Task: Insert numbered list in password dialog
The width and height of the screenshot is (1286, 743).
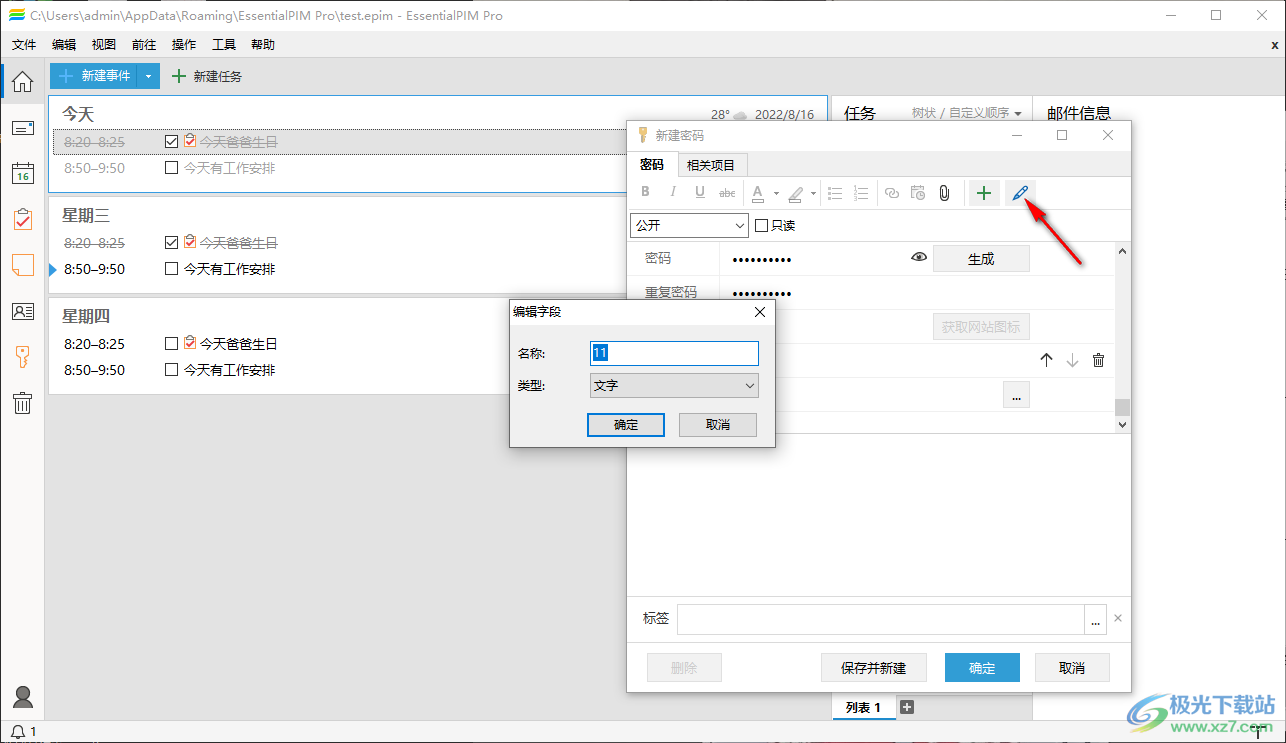Action: 861,193
